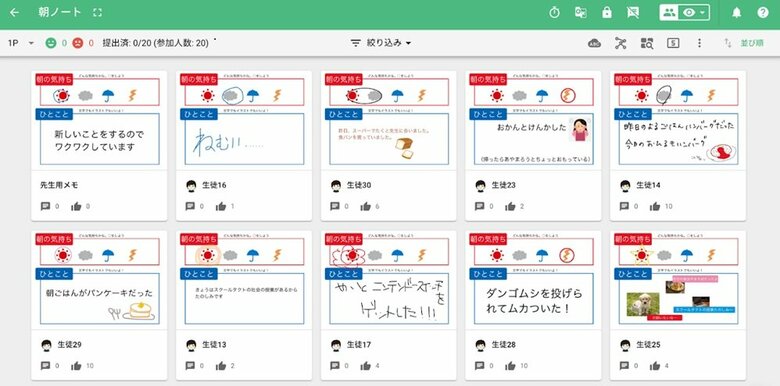Click comment icon on 生徒23 card

point(479,206)
